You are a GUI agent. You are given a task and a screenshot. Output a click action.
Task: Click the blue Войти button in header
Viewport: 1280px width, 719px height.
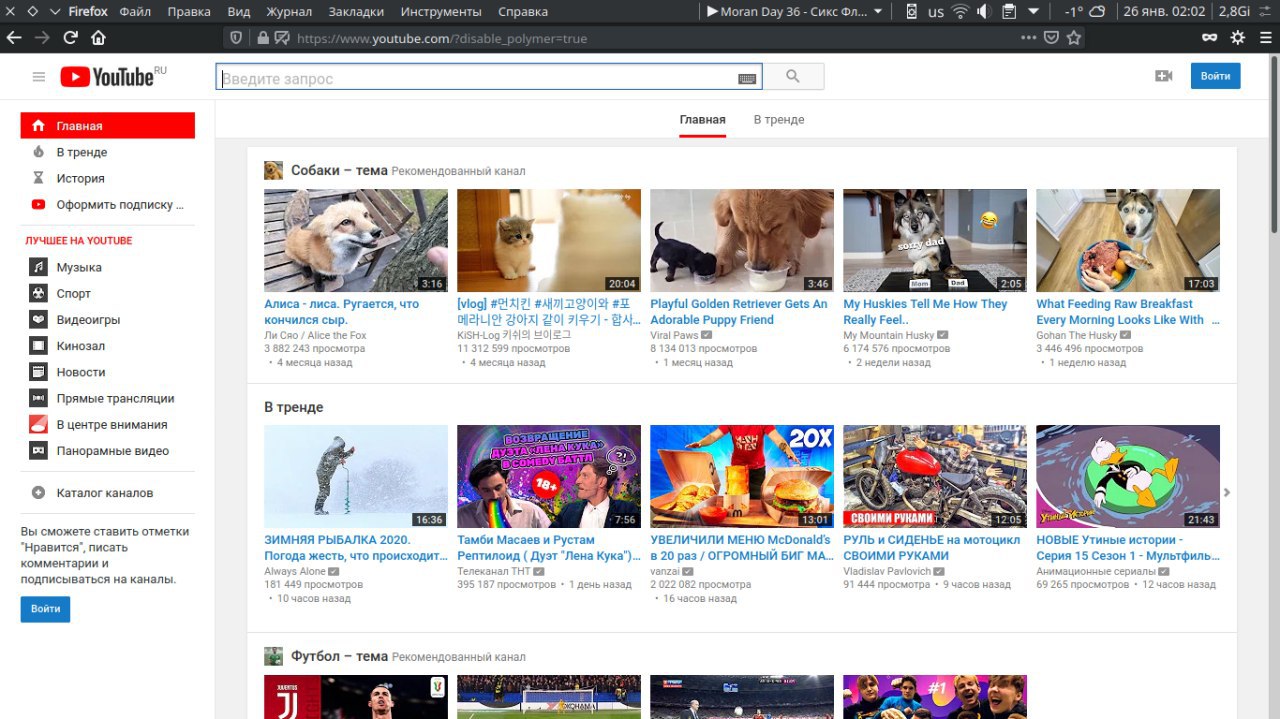[x=1215, y=76]
